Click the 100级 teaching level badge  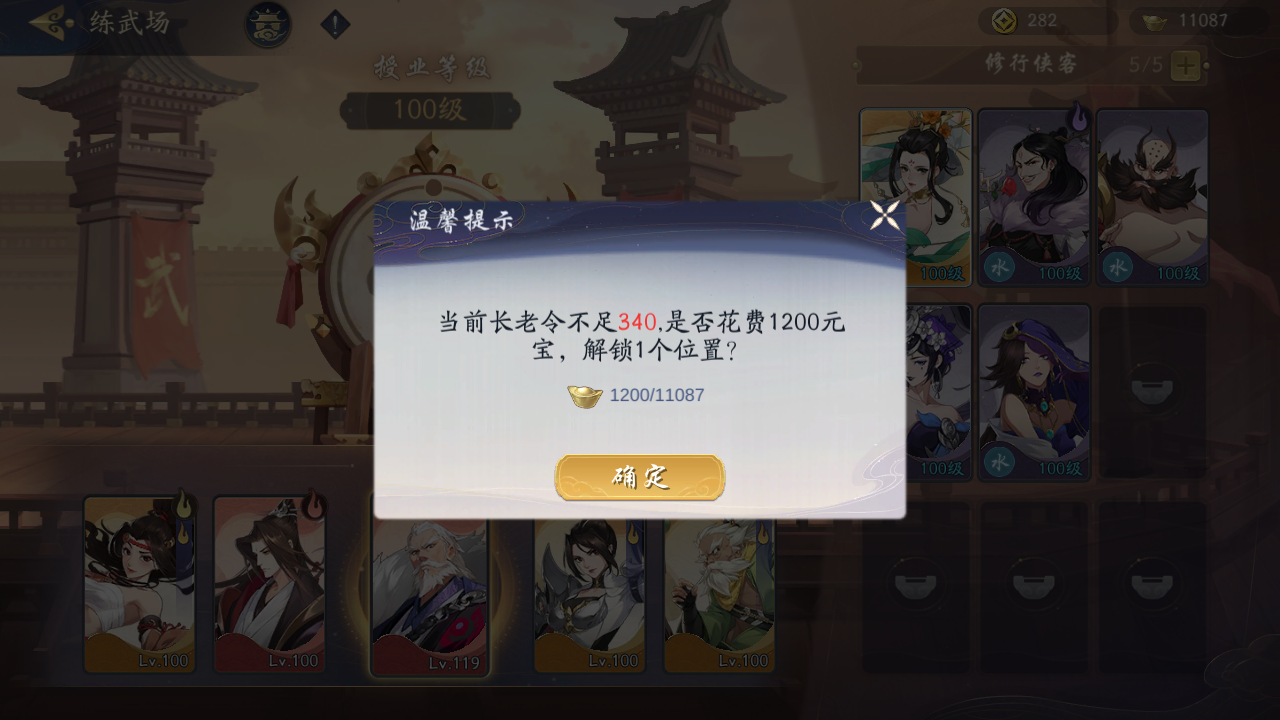tap(430, 110)
